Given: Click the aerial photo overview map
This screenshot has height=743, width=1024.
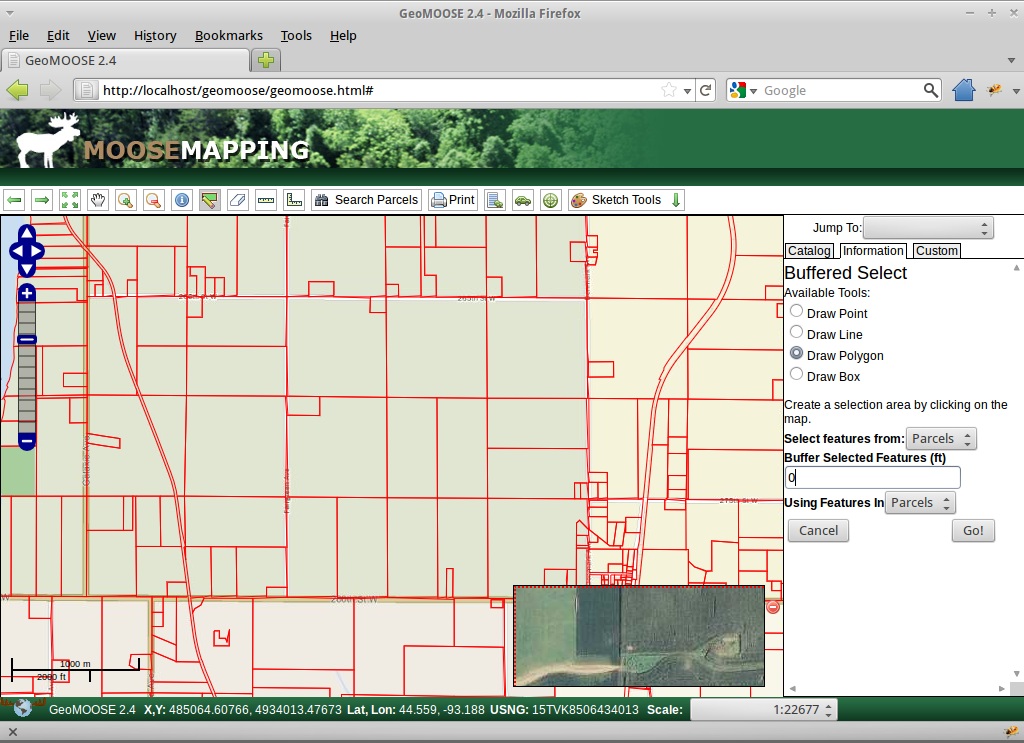Looking at the screenshot, I should 639,636.
